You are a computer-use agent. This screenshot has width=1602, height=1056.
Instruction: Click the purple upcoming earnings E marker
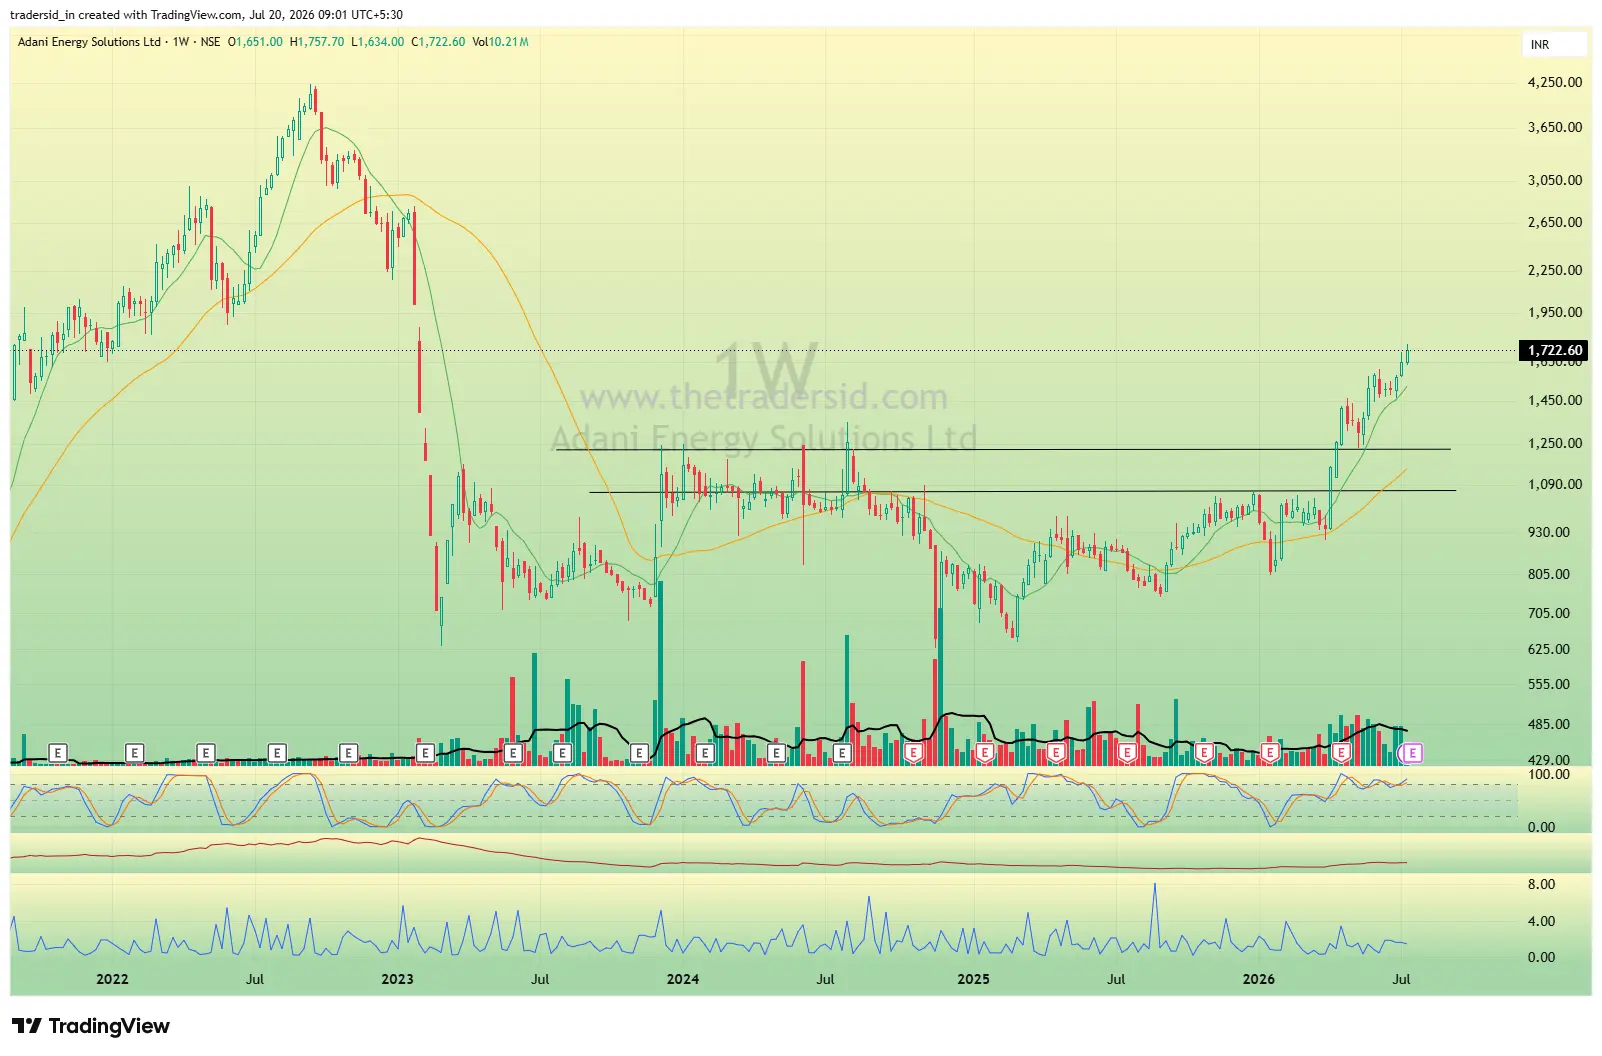point(1412,753)
